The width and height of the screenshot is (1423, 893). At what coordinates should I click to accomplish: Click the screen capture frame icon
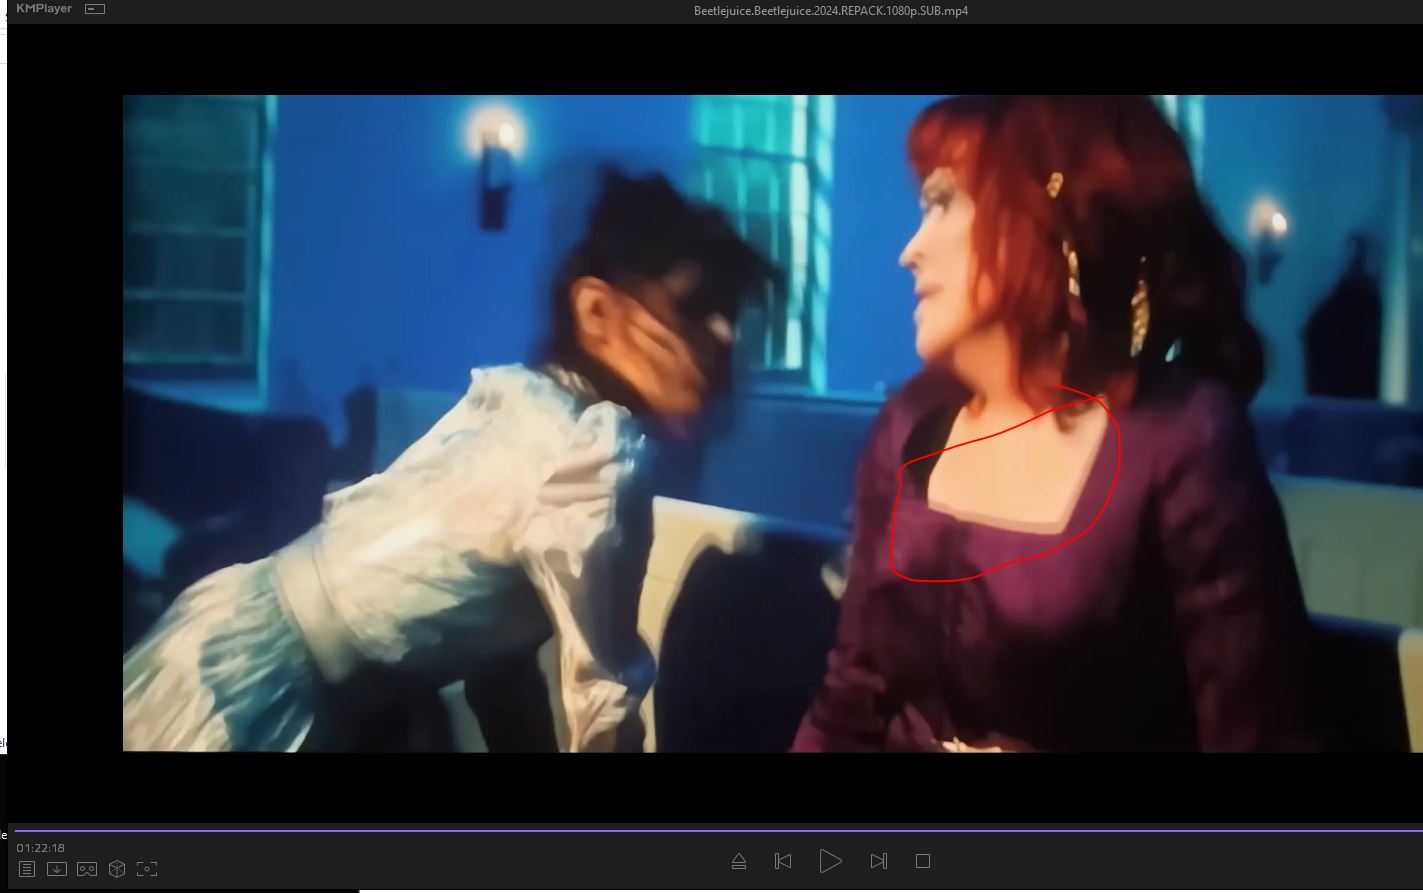point(147,869)
